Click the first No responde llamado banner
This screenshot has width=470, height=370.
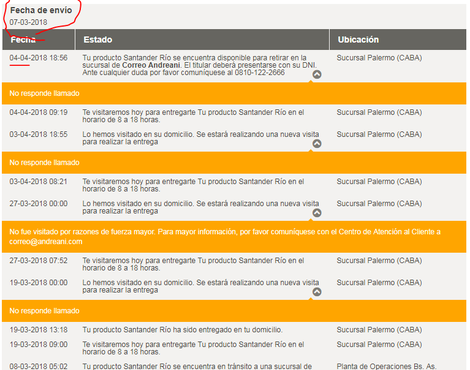click(234, 93)
